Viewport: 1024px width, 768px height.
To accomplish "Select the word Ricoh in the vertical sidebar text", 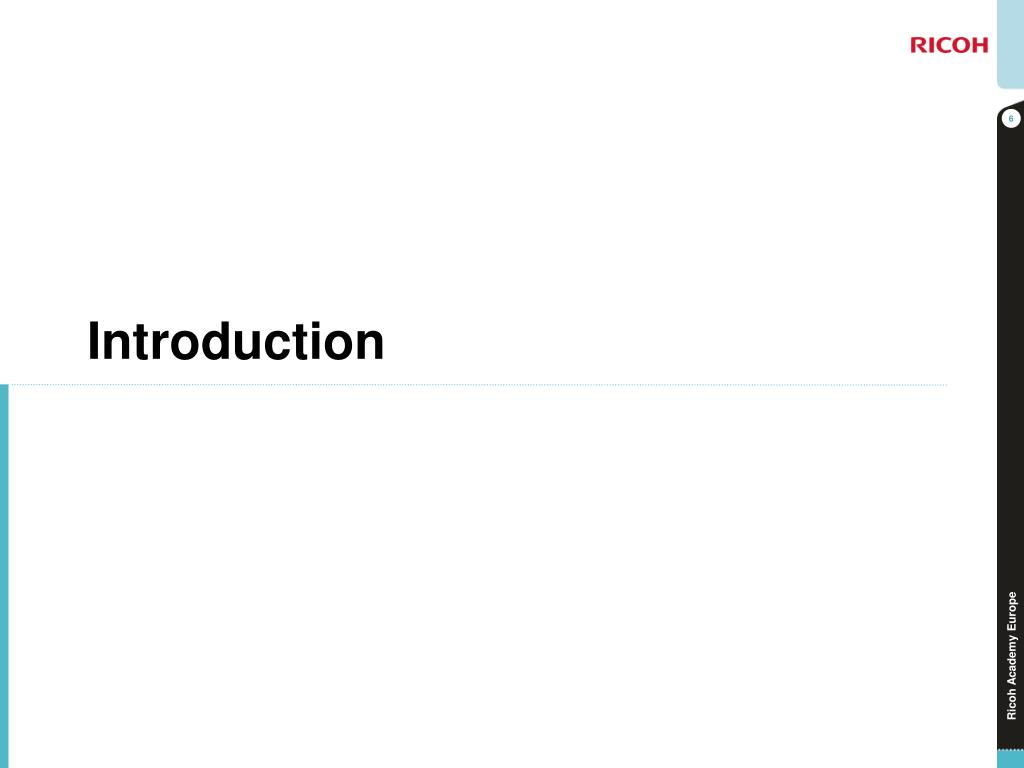I will [1012, 705].
